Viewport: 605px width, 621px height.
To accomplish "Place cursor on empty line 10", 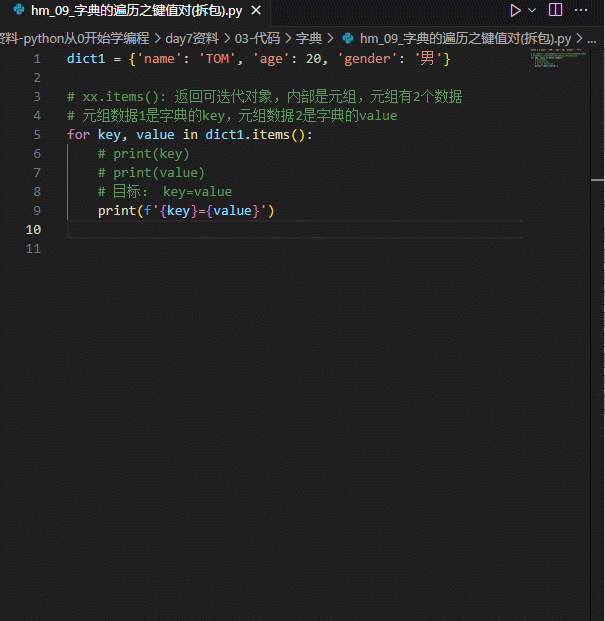I will (295, 230).
